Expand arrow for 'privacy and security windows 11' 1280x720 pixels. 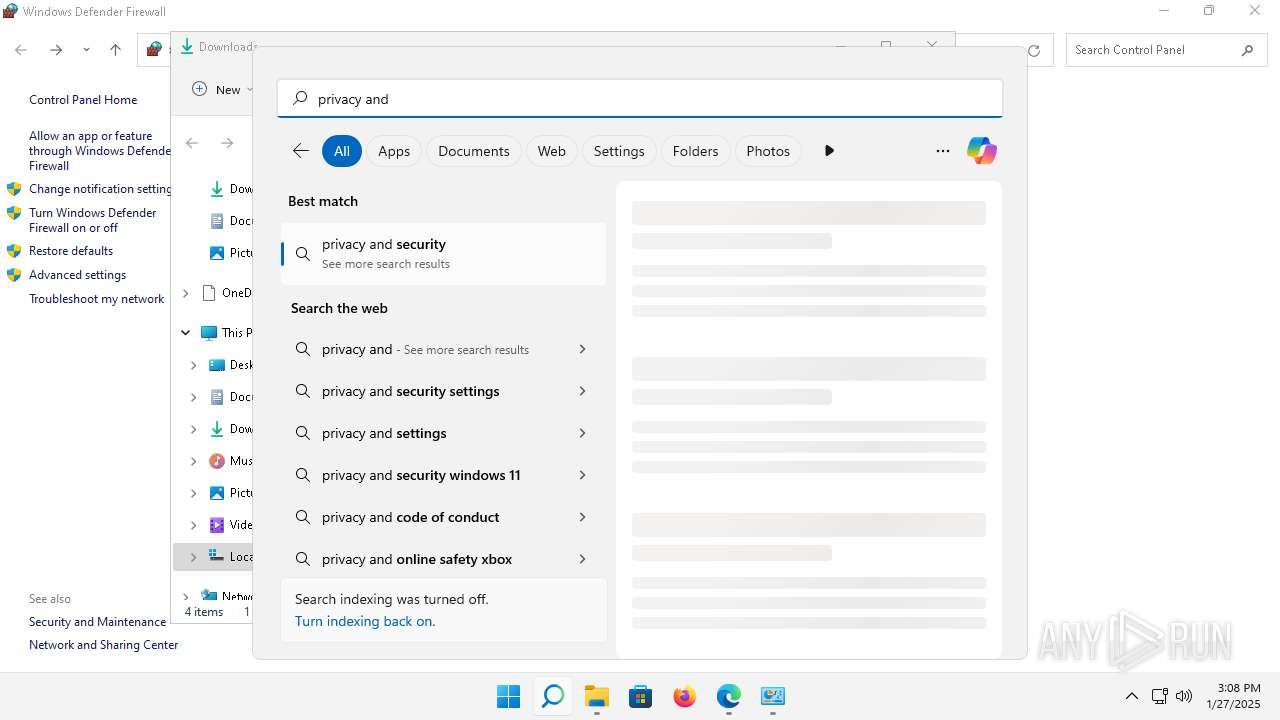pyautogui.click(x=582, y=475)
